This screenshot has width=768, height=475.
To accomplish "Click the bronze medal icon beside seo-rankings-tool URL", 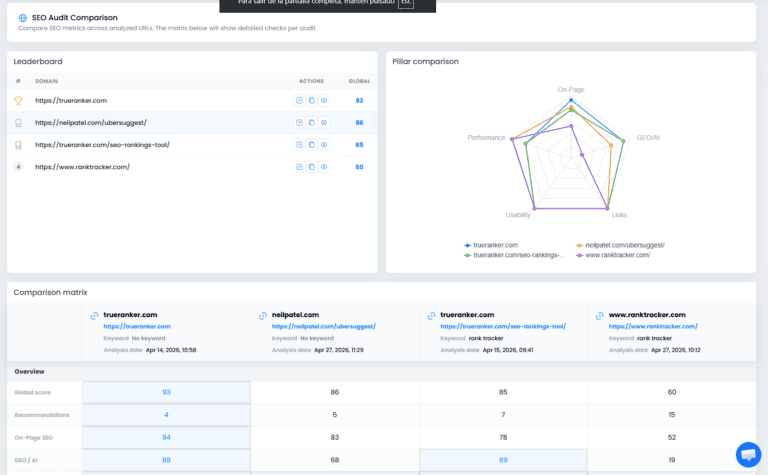I will click(x=18, y=145).
